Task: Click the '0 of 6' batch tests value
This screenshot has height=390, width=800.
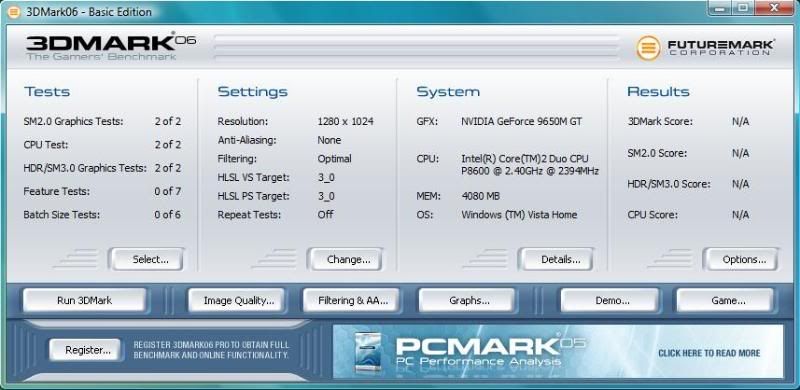Action: coord(168,215)
